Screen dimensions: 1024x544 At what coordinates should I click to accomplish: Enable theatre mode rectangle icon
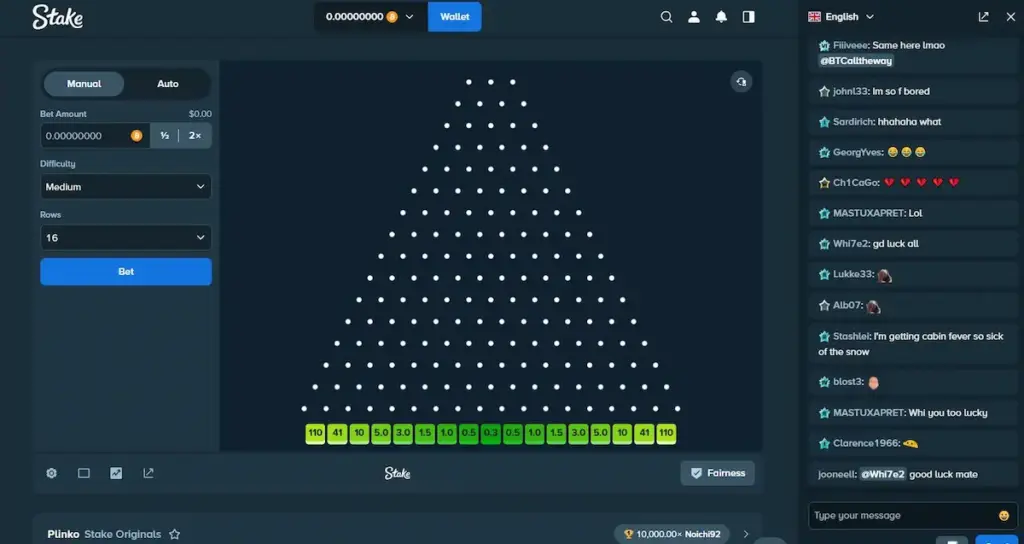click(x=84, y=473)
